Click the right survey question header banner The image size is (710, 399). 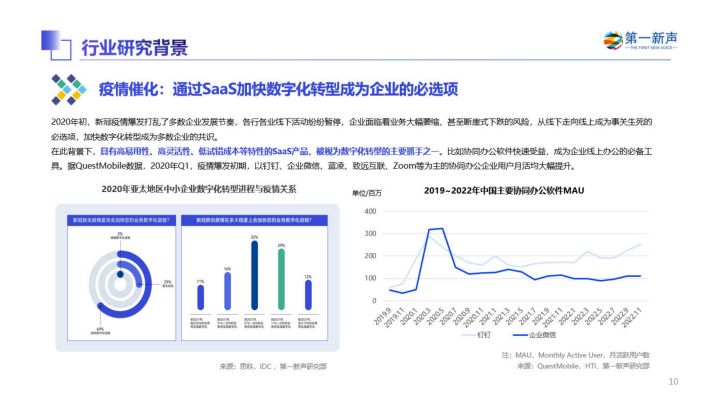[254, 220]
